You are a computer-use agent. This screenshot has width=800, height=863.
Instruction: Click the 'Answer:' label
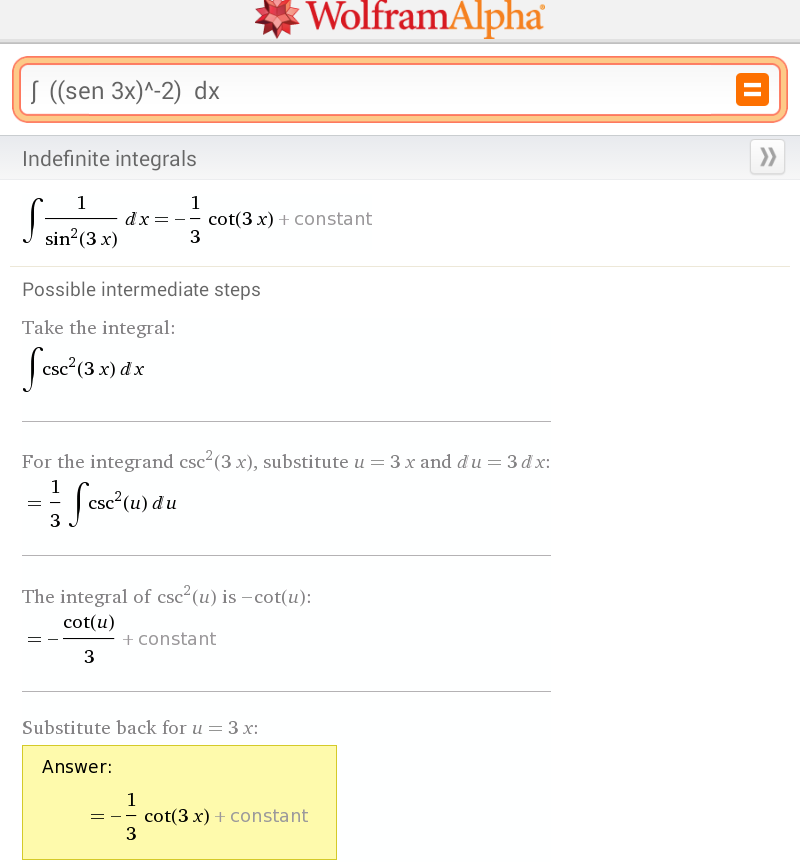[x=77, y=767]
